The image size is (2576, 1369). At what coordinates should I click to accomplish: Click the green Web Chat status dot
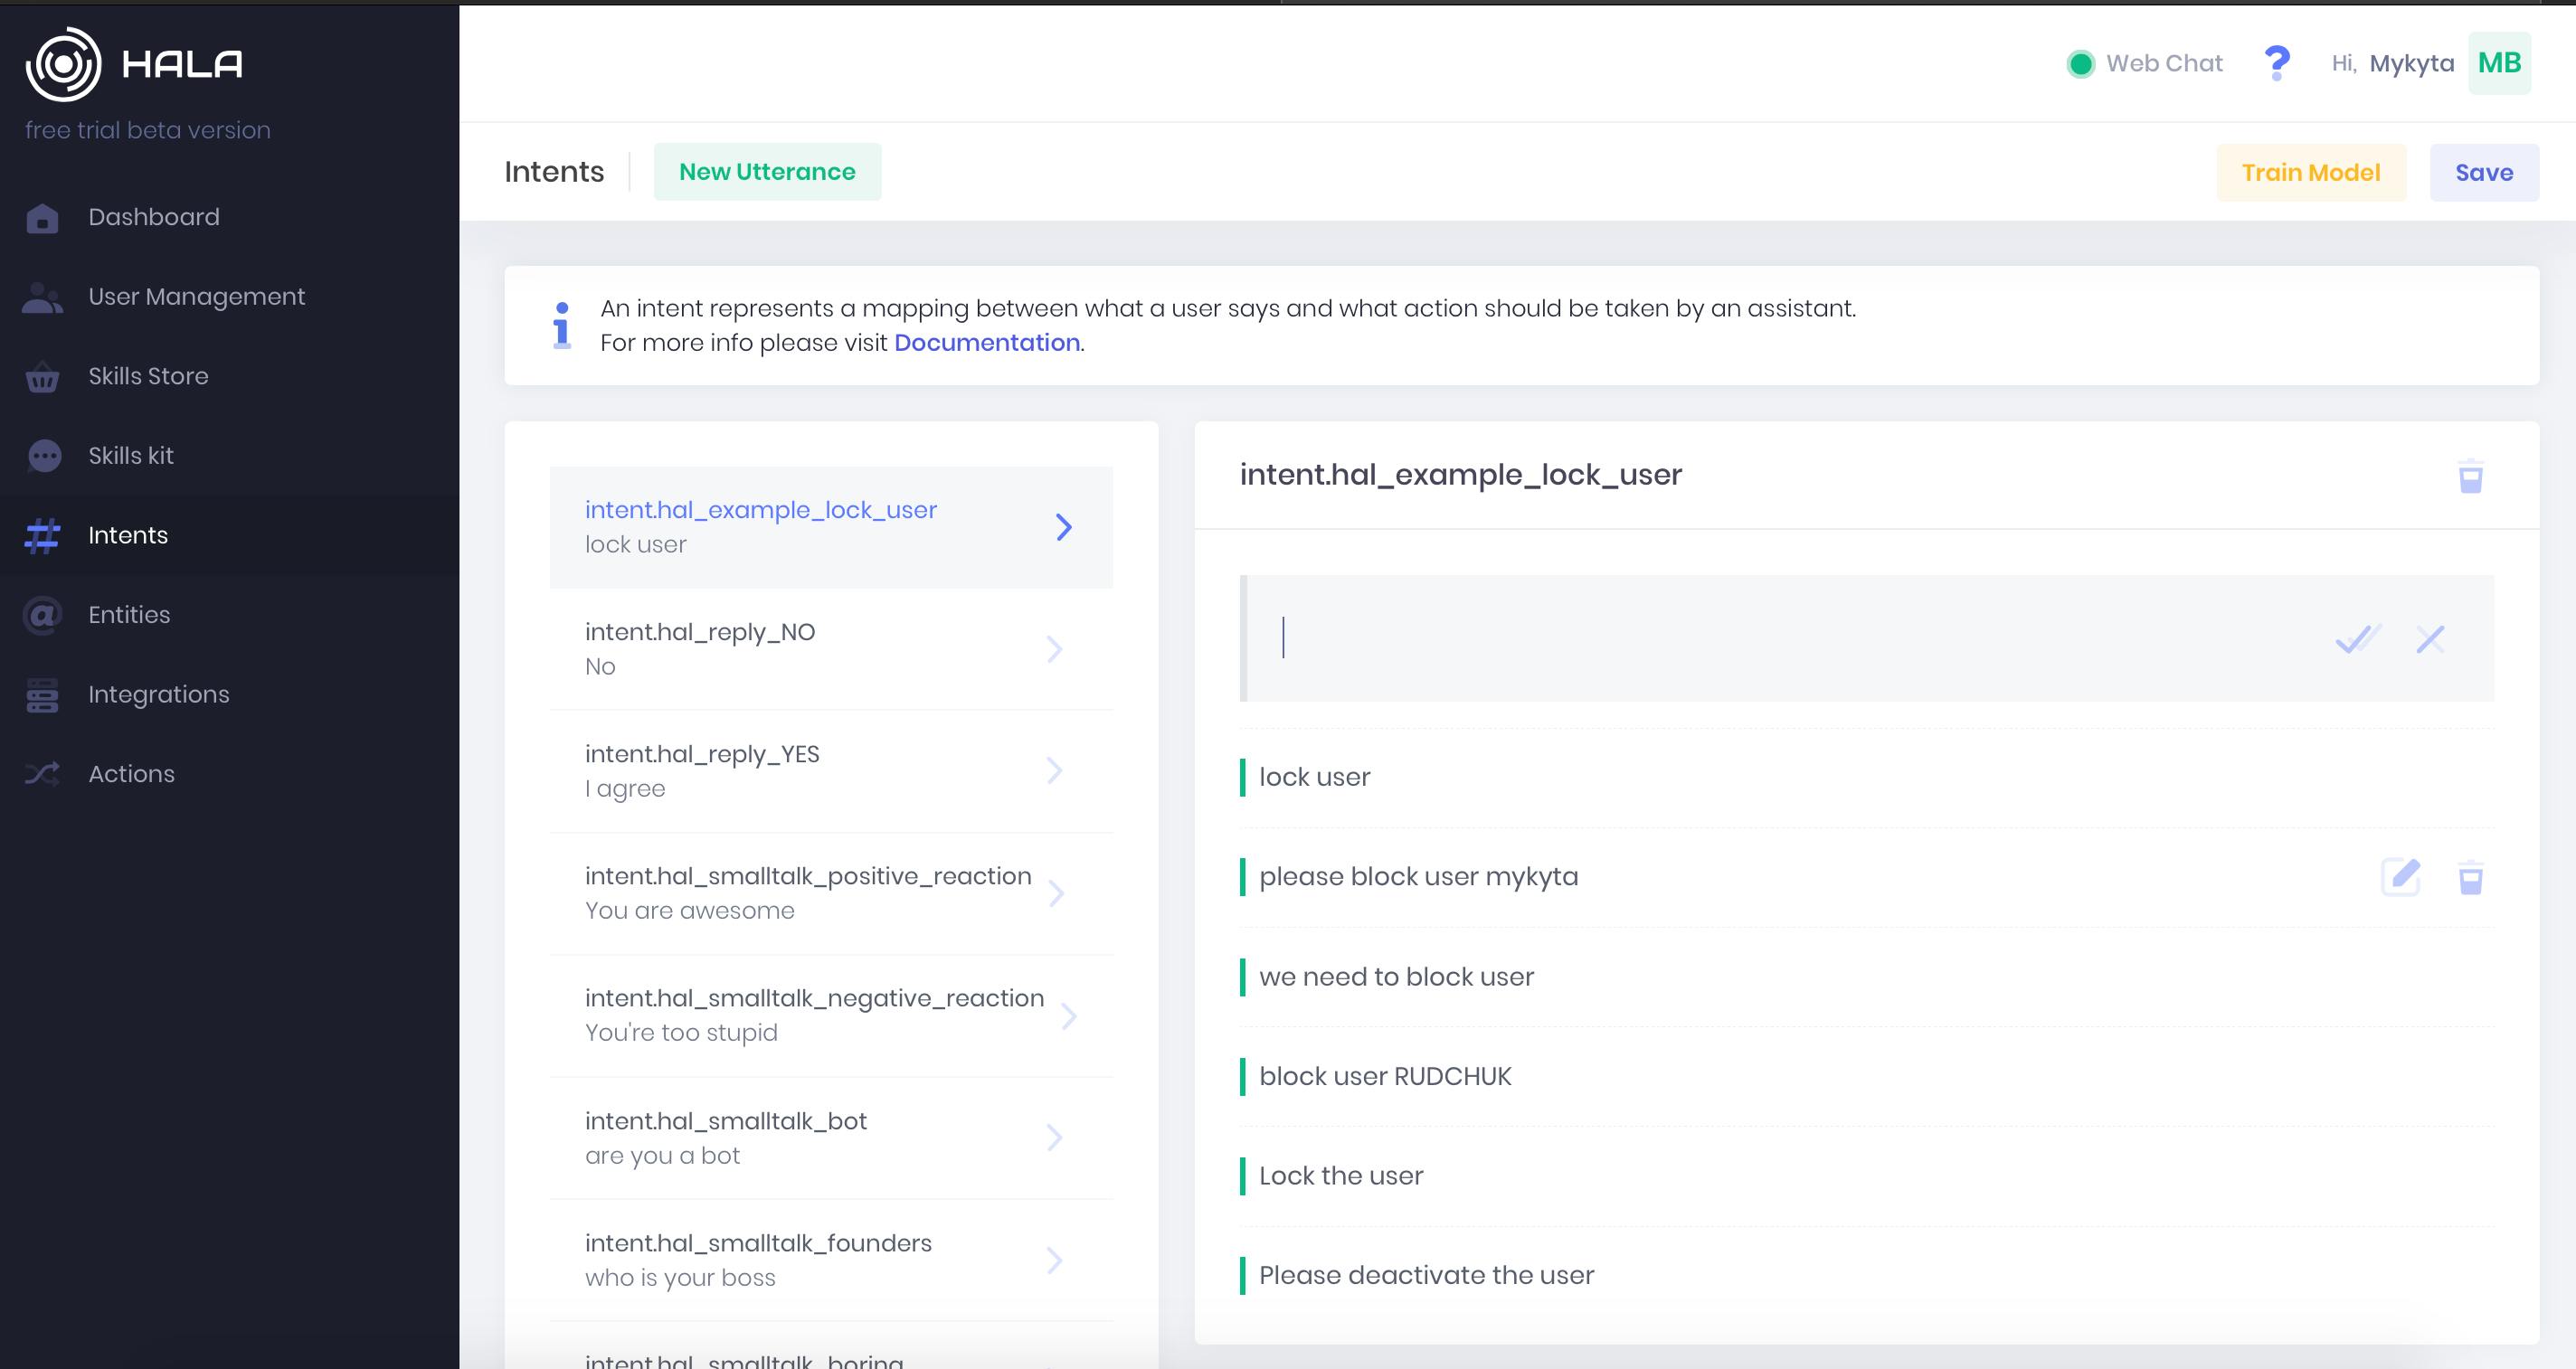click(2081, 64)
